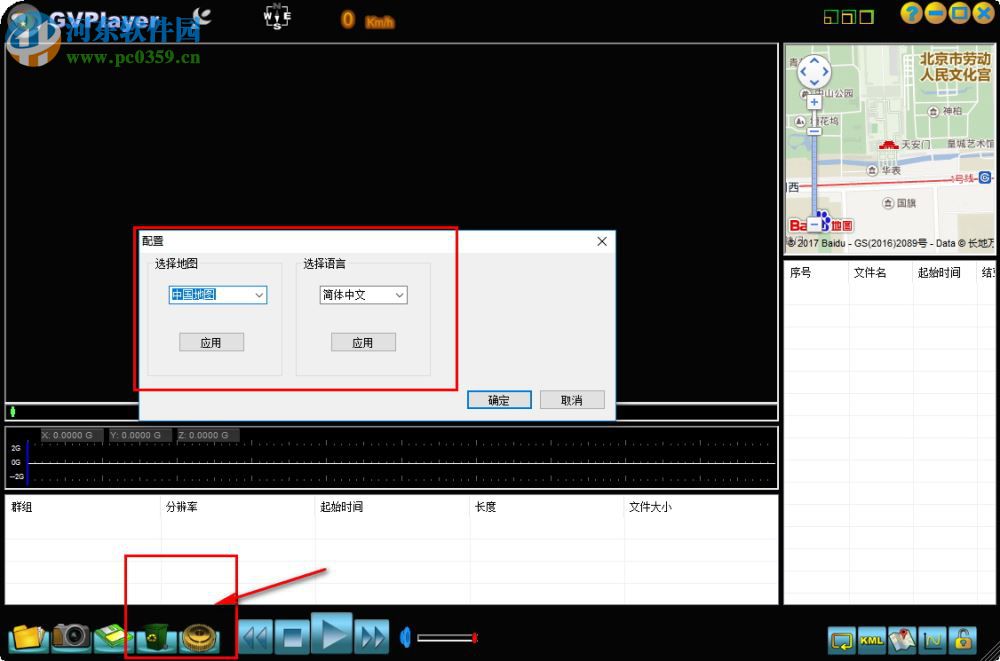
Task: Open a file using the folder icon
Action: [x=25, y=635]
